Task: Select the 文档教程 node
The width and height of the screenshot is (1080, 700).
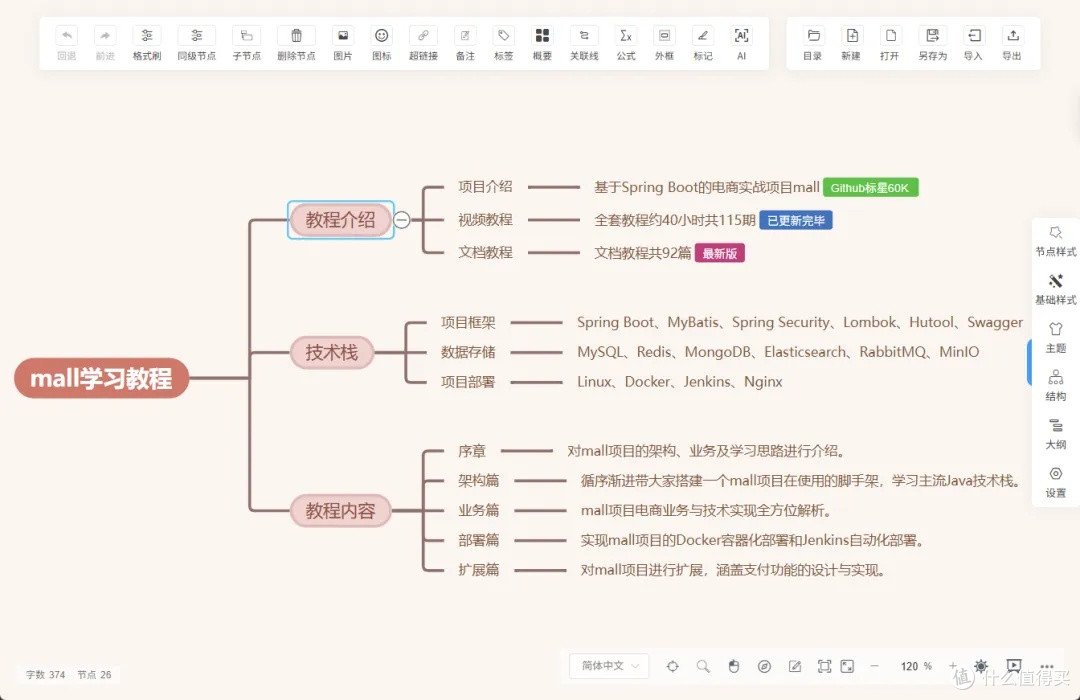Action: tap(486, 253)
